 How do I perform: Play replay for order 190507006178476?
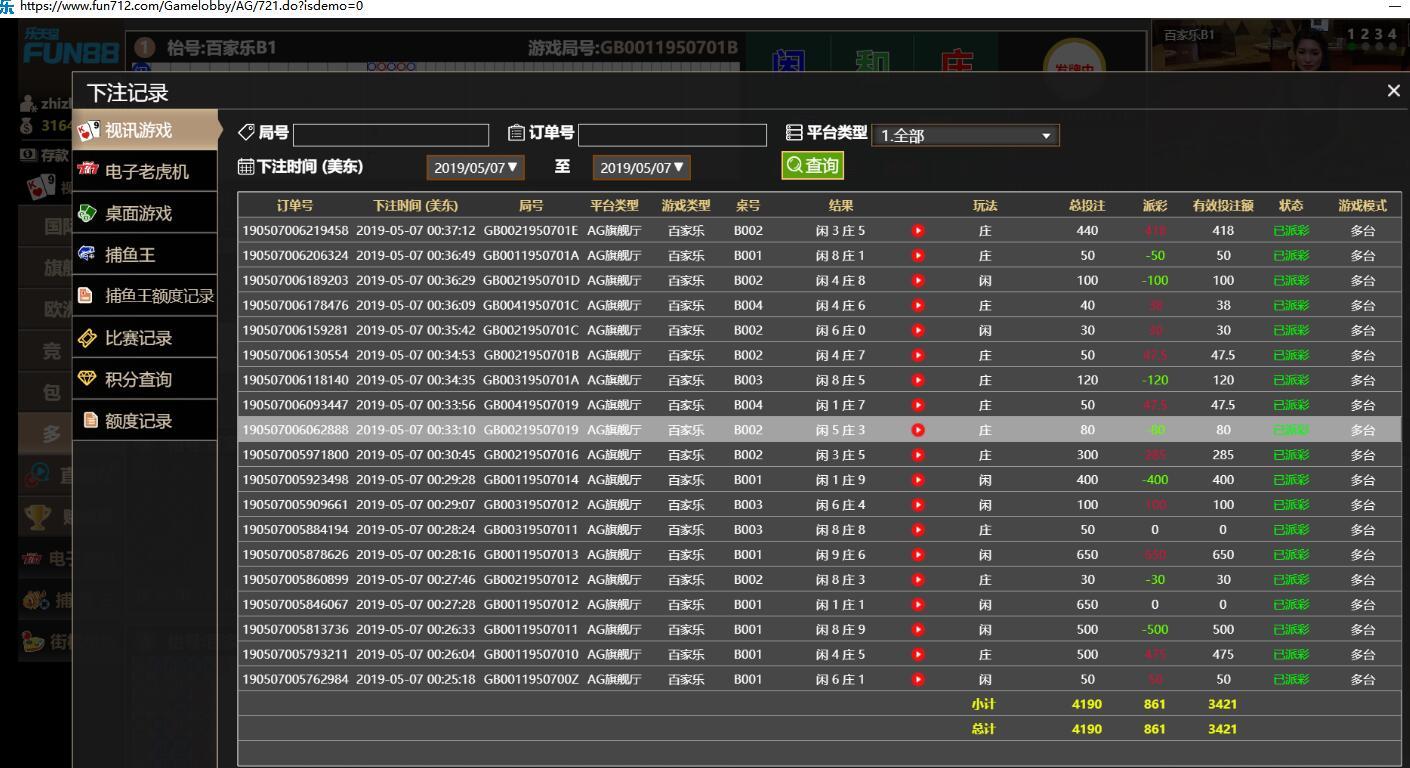pyautogui.click(x=918, y=306)
